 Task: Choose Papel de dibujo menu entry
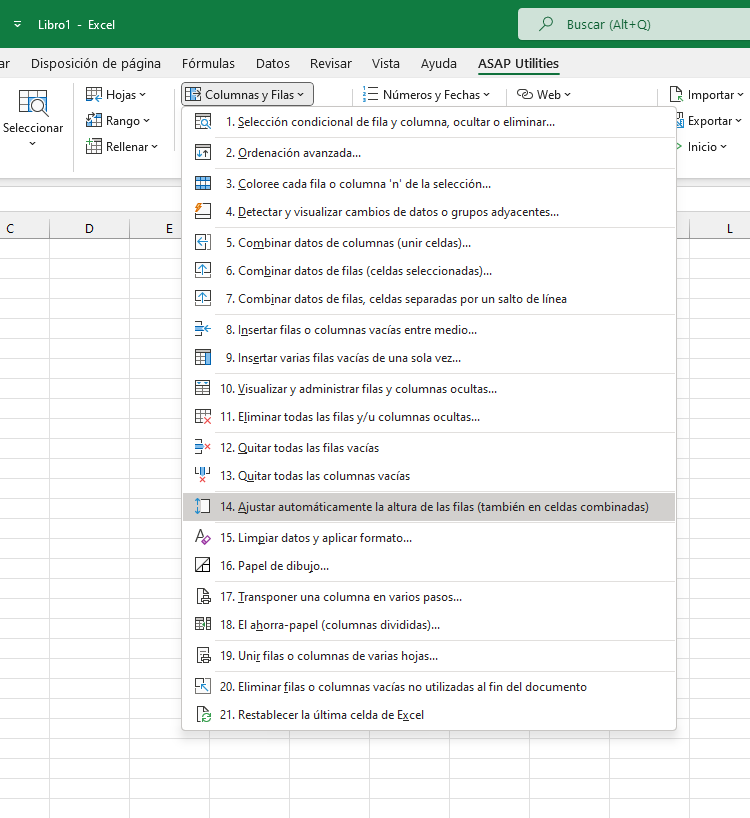click(x=429, y=566)
